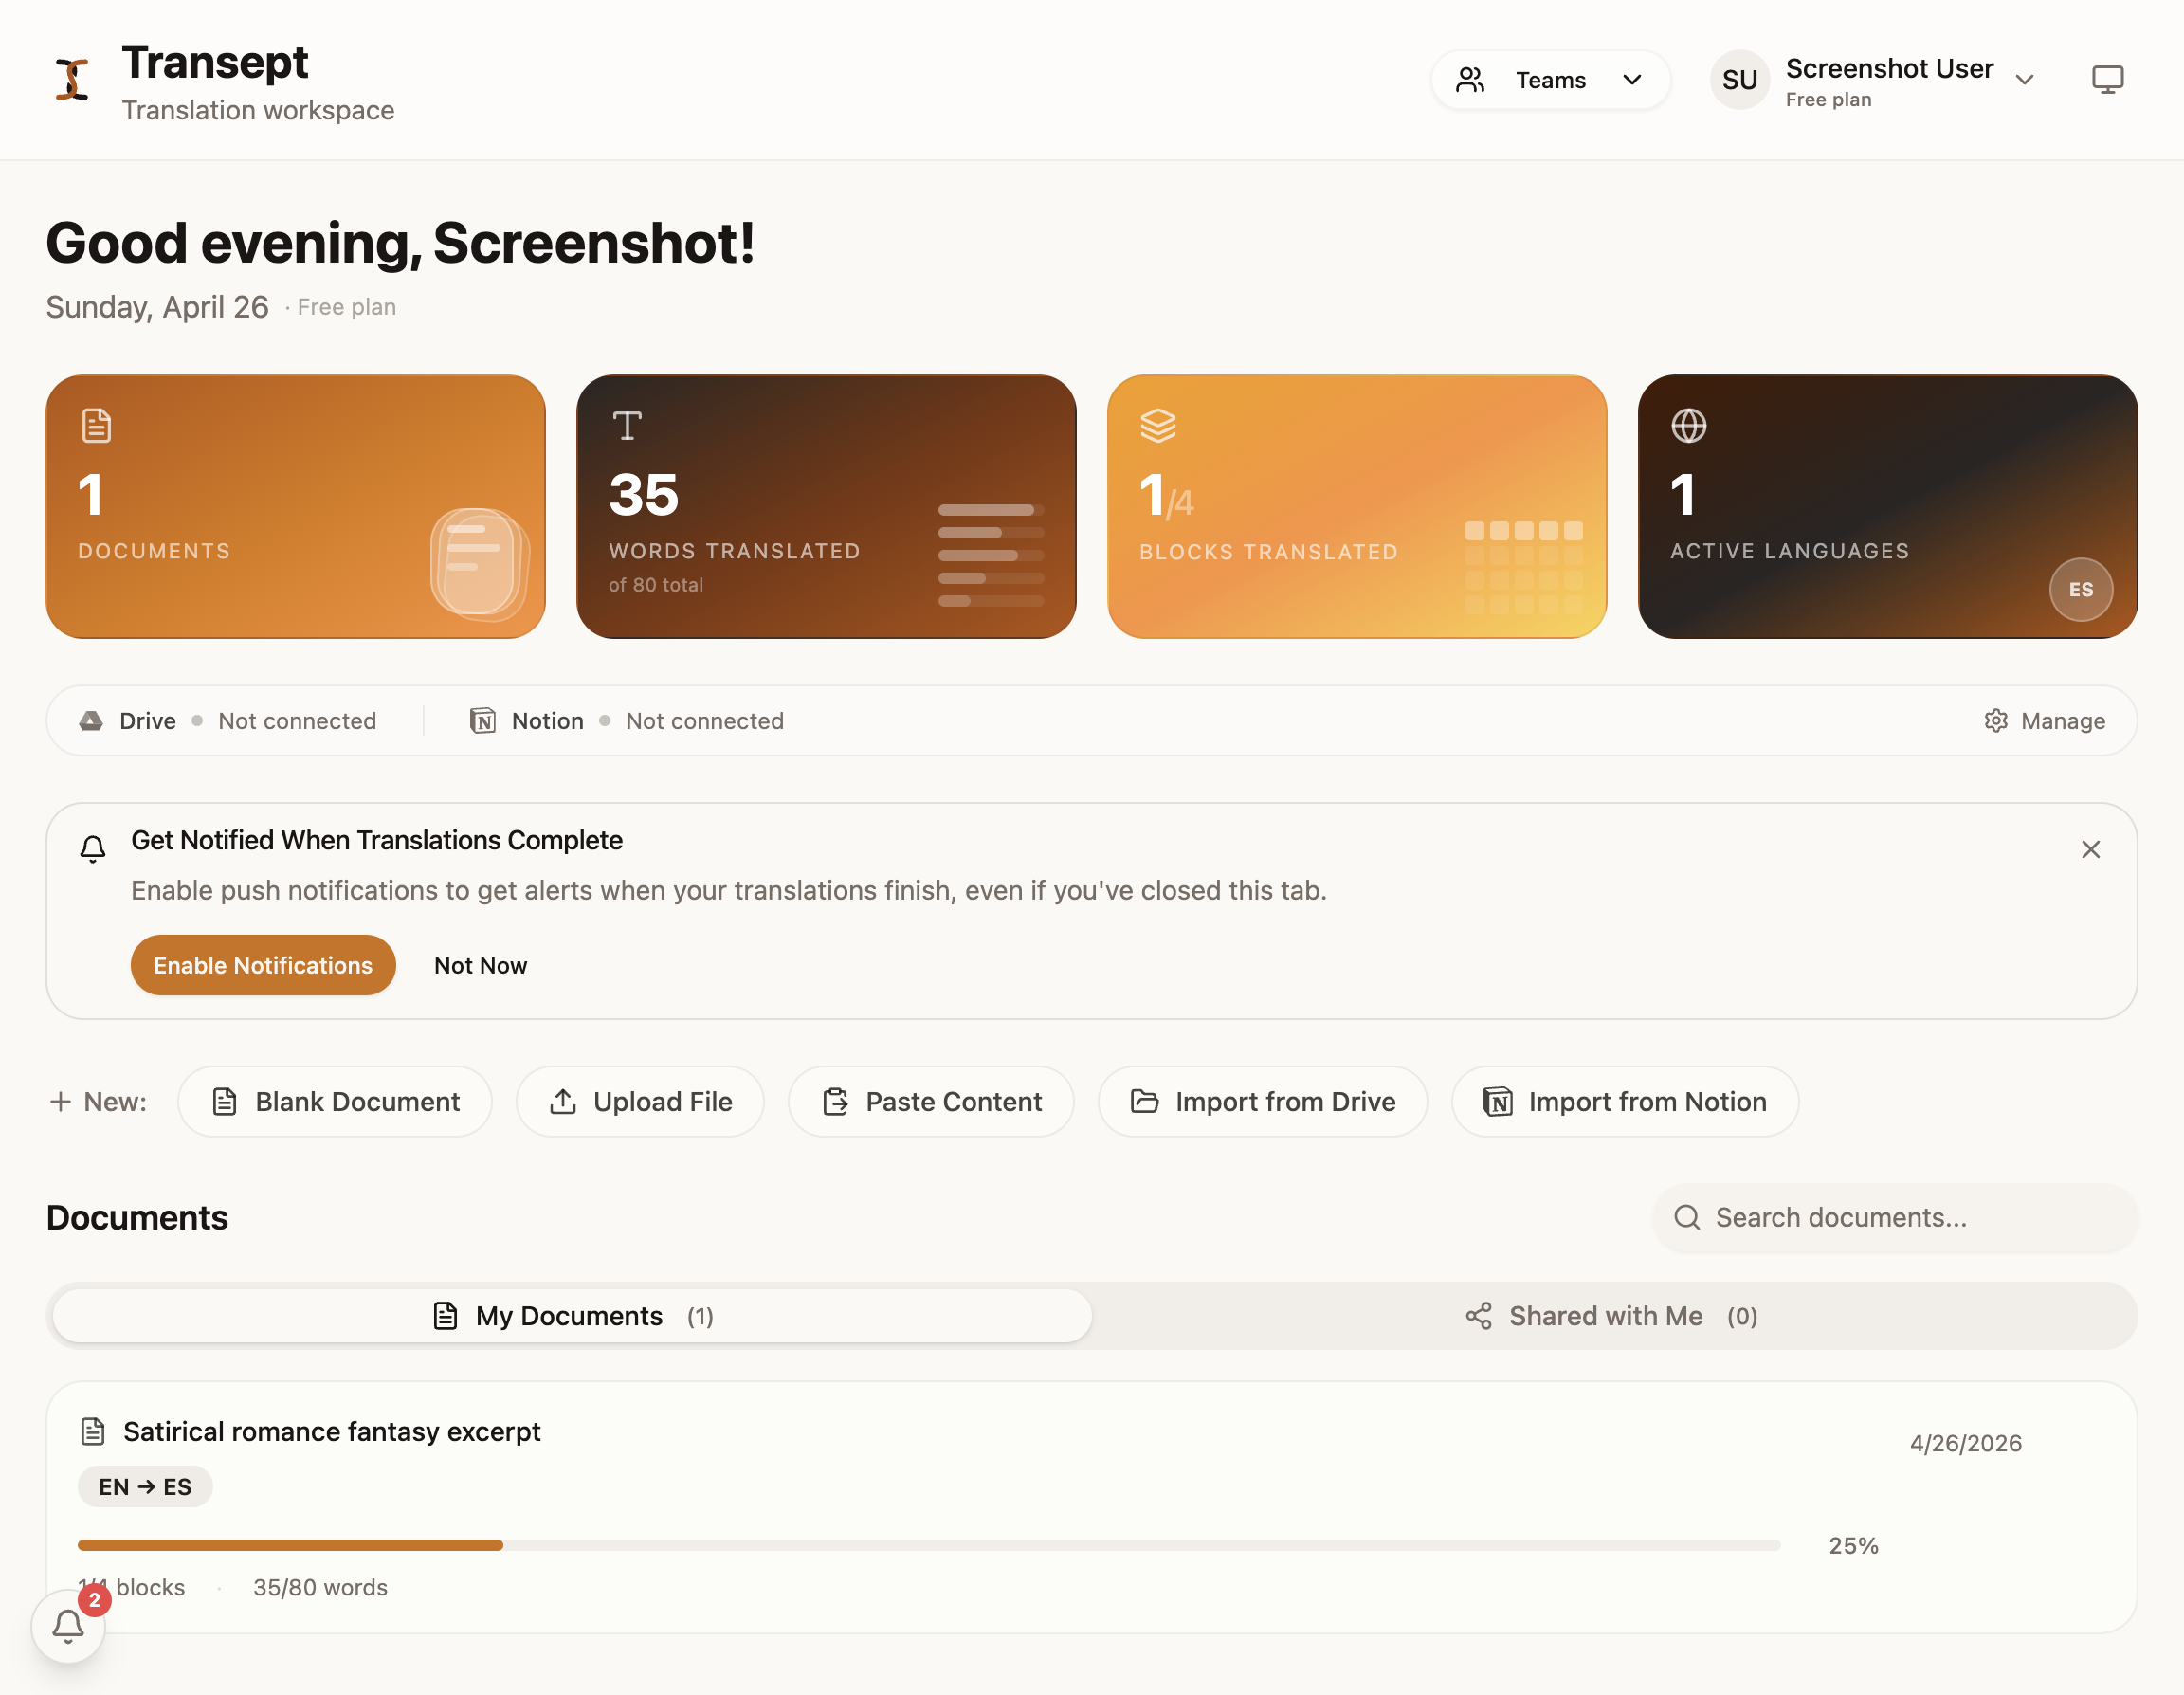Click the ES language badge
The image size is (2184, 1695).
2081,590
